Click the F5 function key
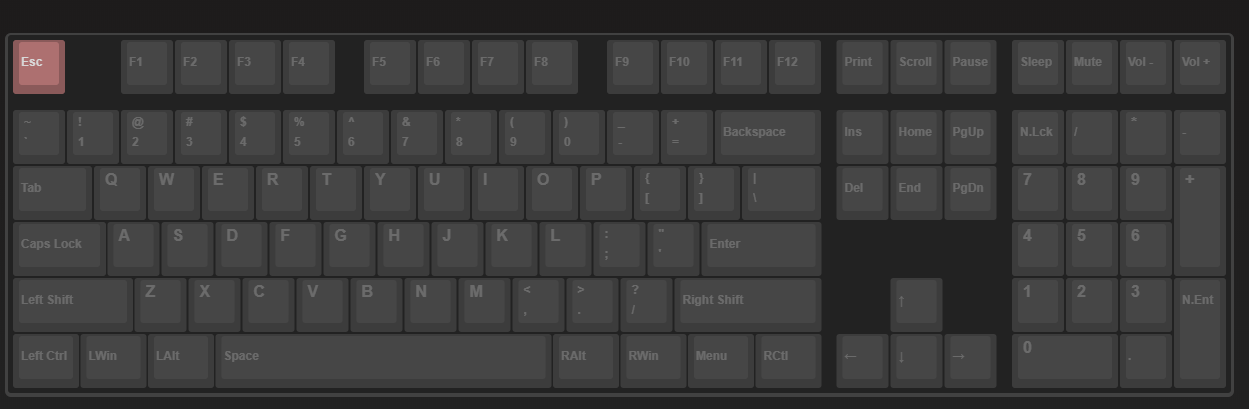Viewport: 1249px width, 409px height. click(390, 67)
